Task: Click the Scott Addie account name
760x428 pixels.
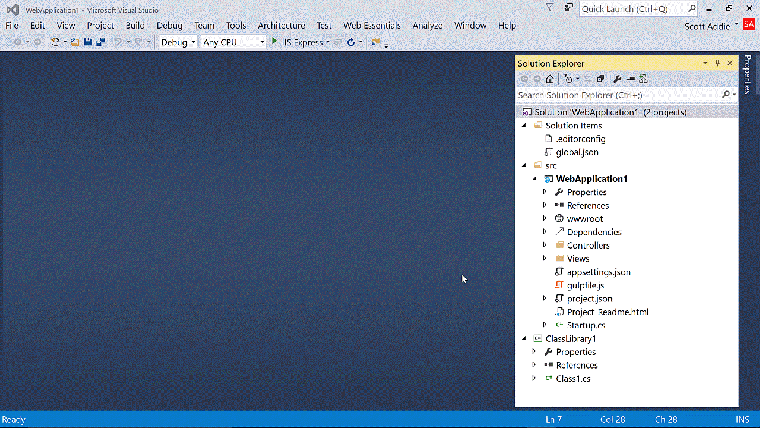Action: [x=707, y=26]
